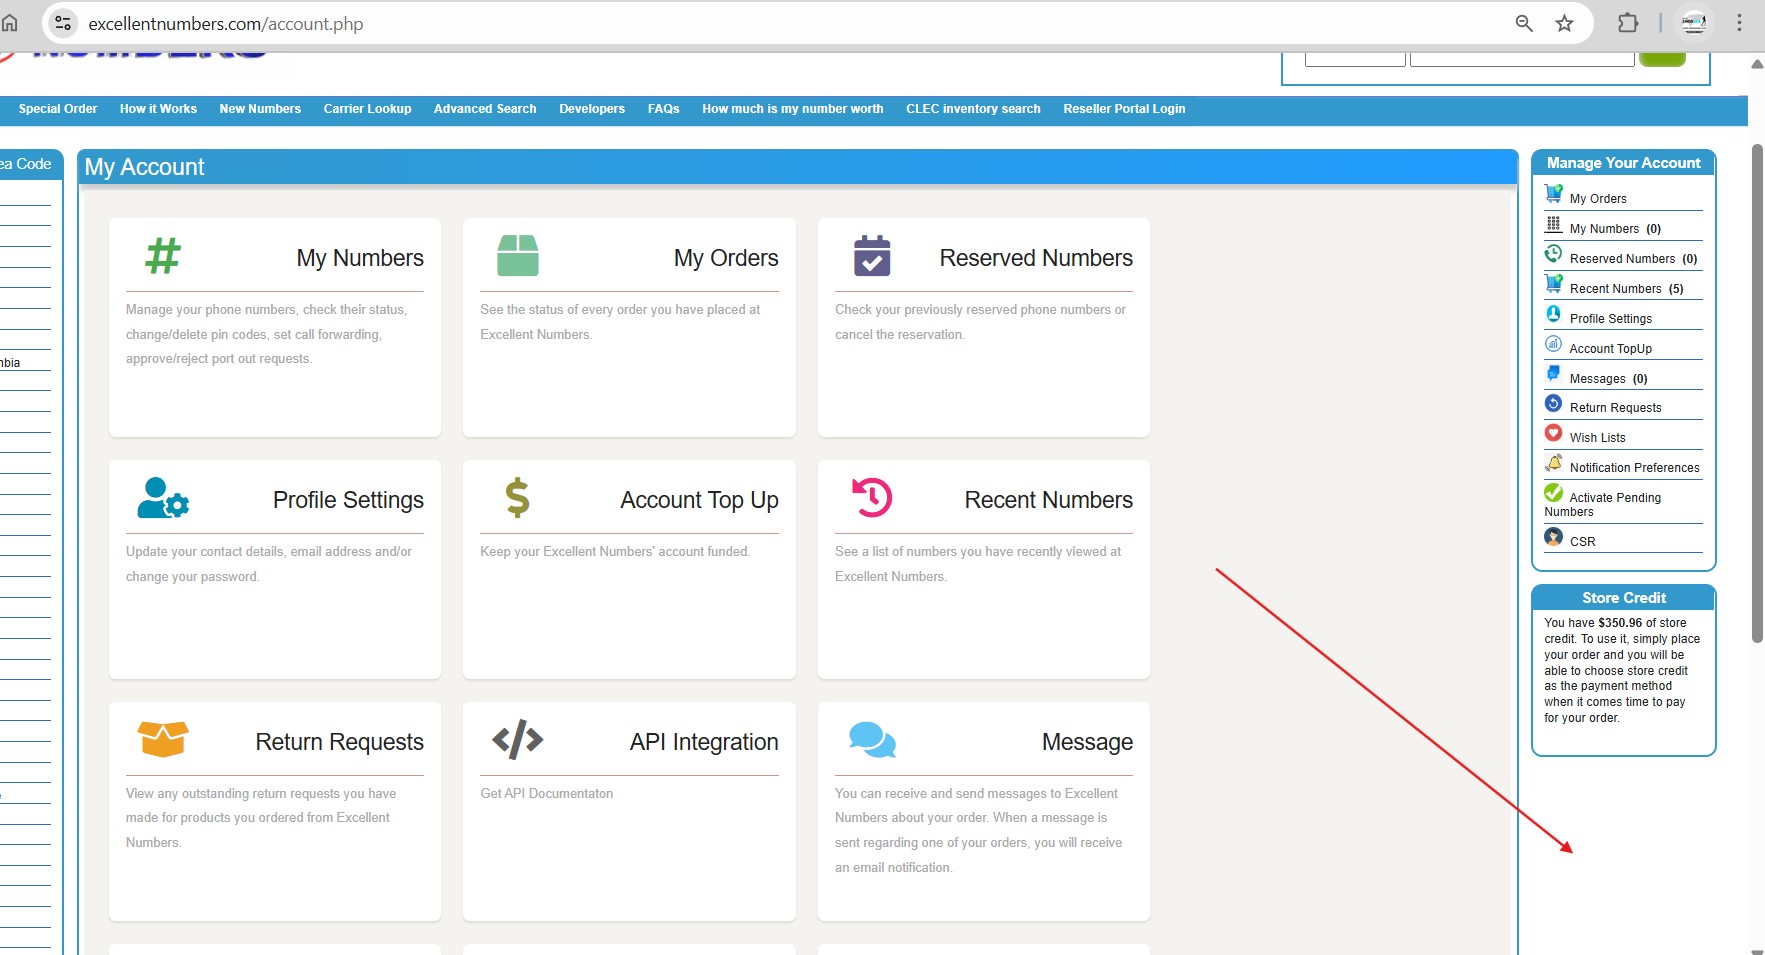Open Reseller Portal Login nav item
The image size is (1765, 955).
tap(1124, 109)
